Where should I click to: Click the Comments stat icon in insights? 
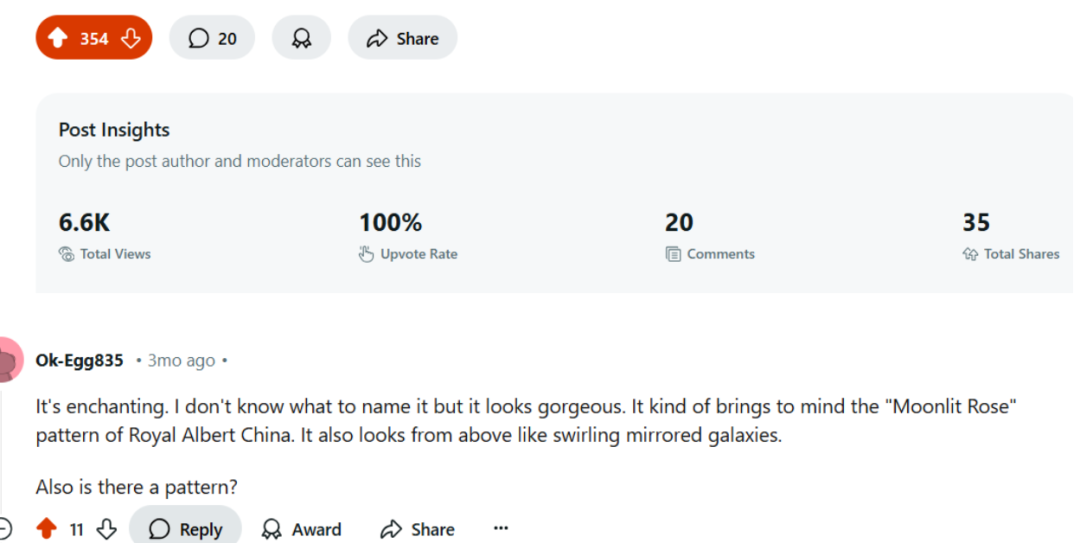[x=673, y=254]
